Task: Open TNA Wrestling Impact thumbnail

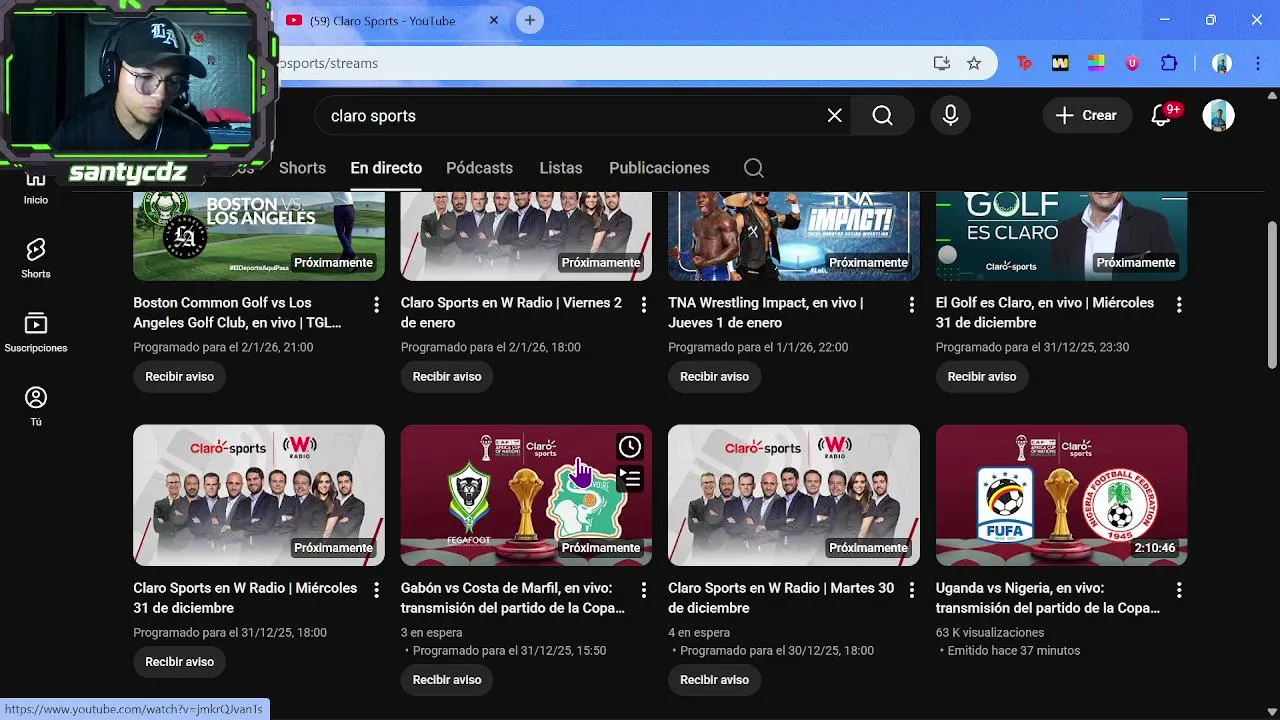Action: point(794,236)
